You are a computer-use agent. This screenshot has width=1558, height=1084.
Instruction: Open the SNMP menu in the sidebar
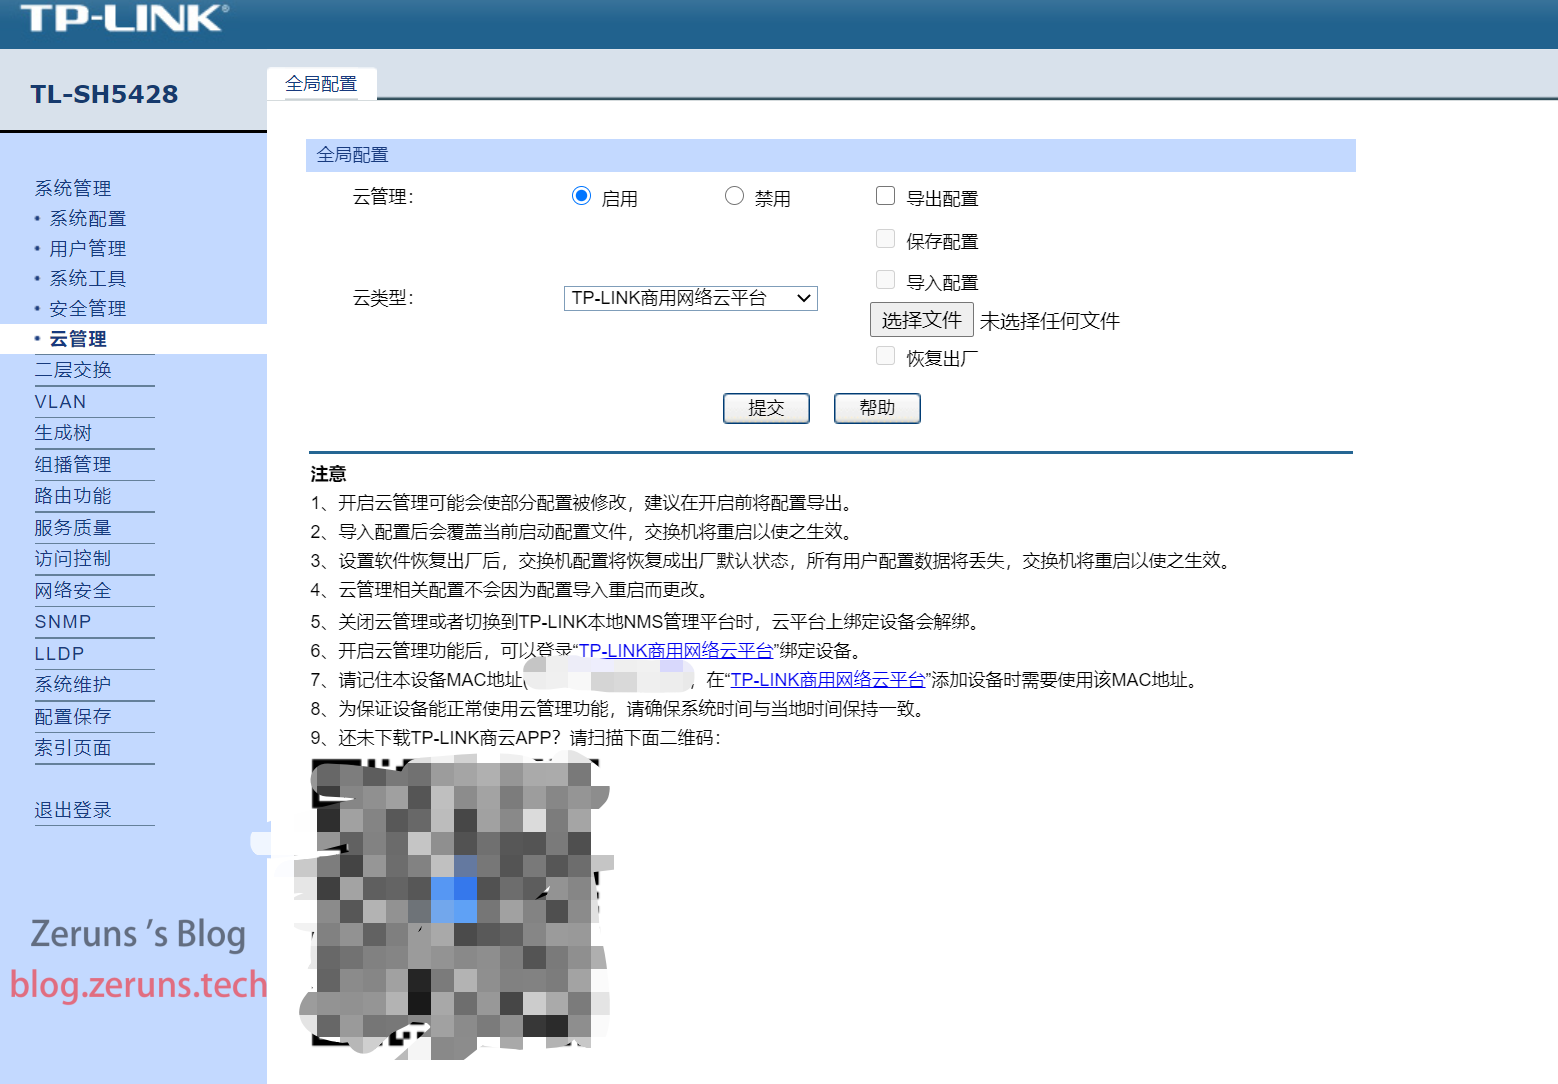coord(63,622)
